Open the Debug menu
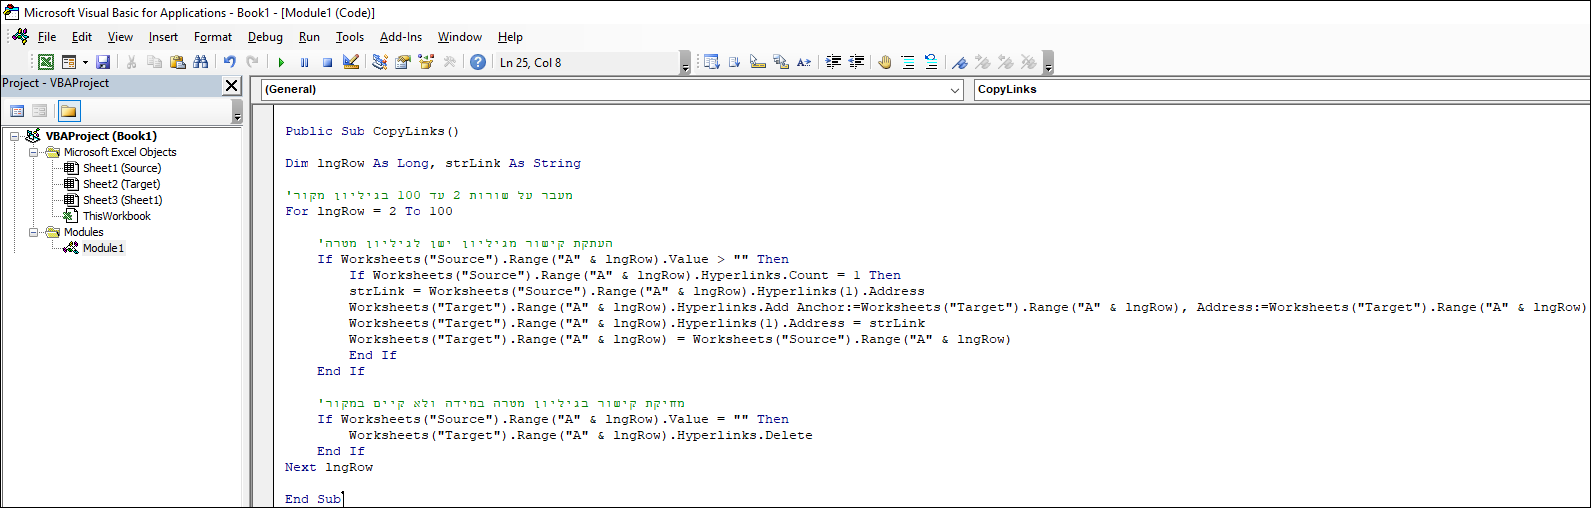Viewport: 1591px width, 508px height. click(x=265, y=37)
